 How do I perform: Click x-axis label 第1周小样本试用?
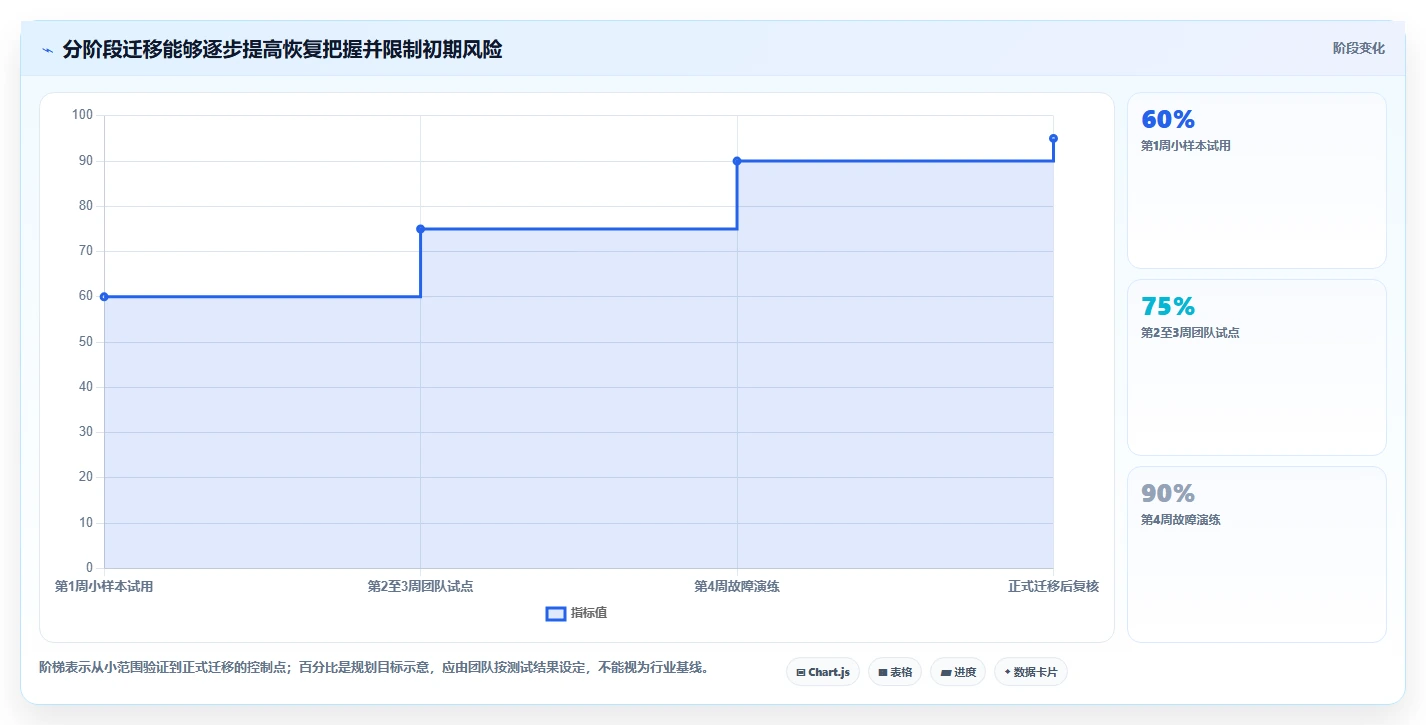coord(104,587)
